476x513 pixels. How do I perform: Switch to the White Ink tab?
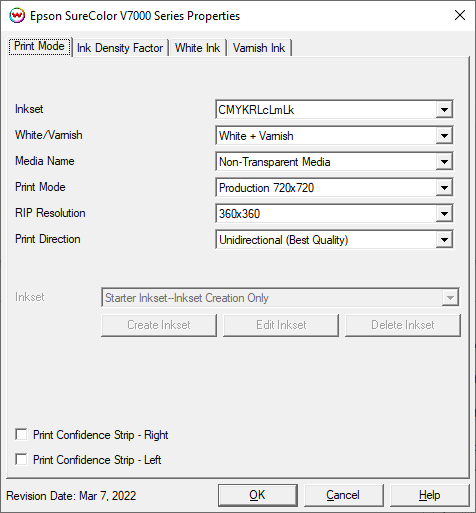(x=198, y=48)
